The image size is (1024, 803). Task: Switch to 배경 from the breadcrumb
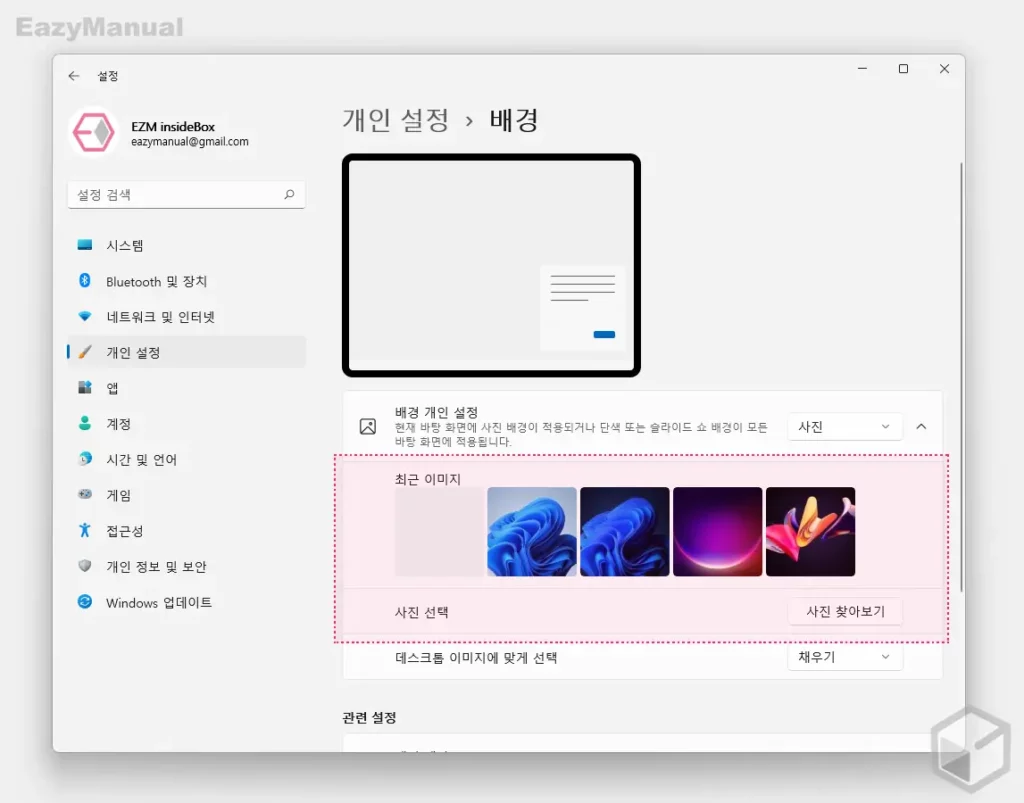click(x=513, y=120)
